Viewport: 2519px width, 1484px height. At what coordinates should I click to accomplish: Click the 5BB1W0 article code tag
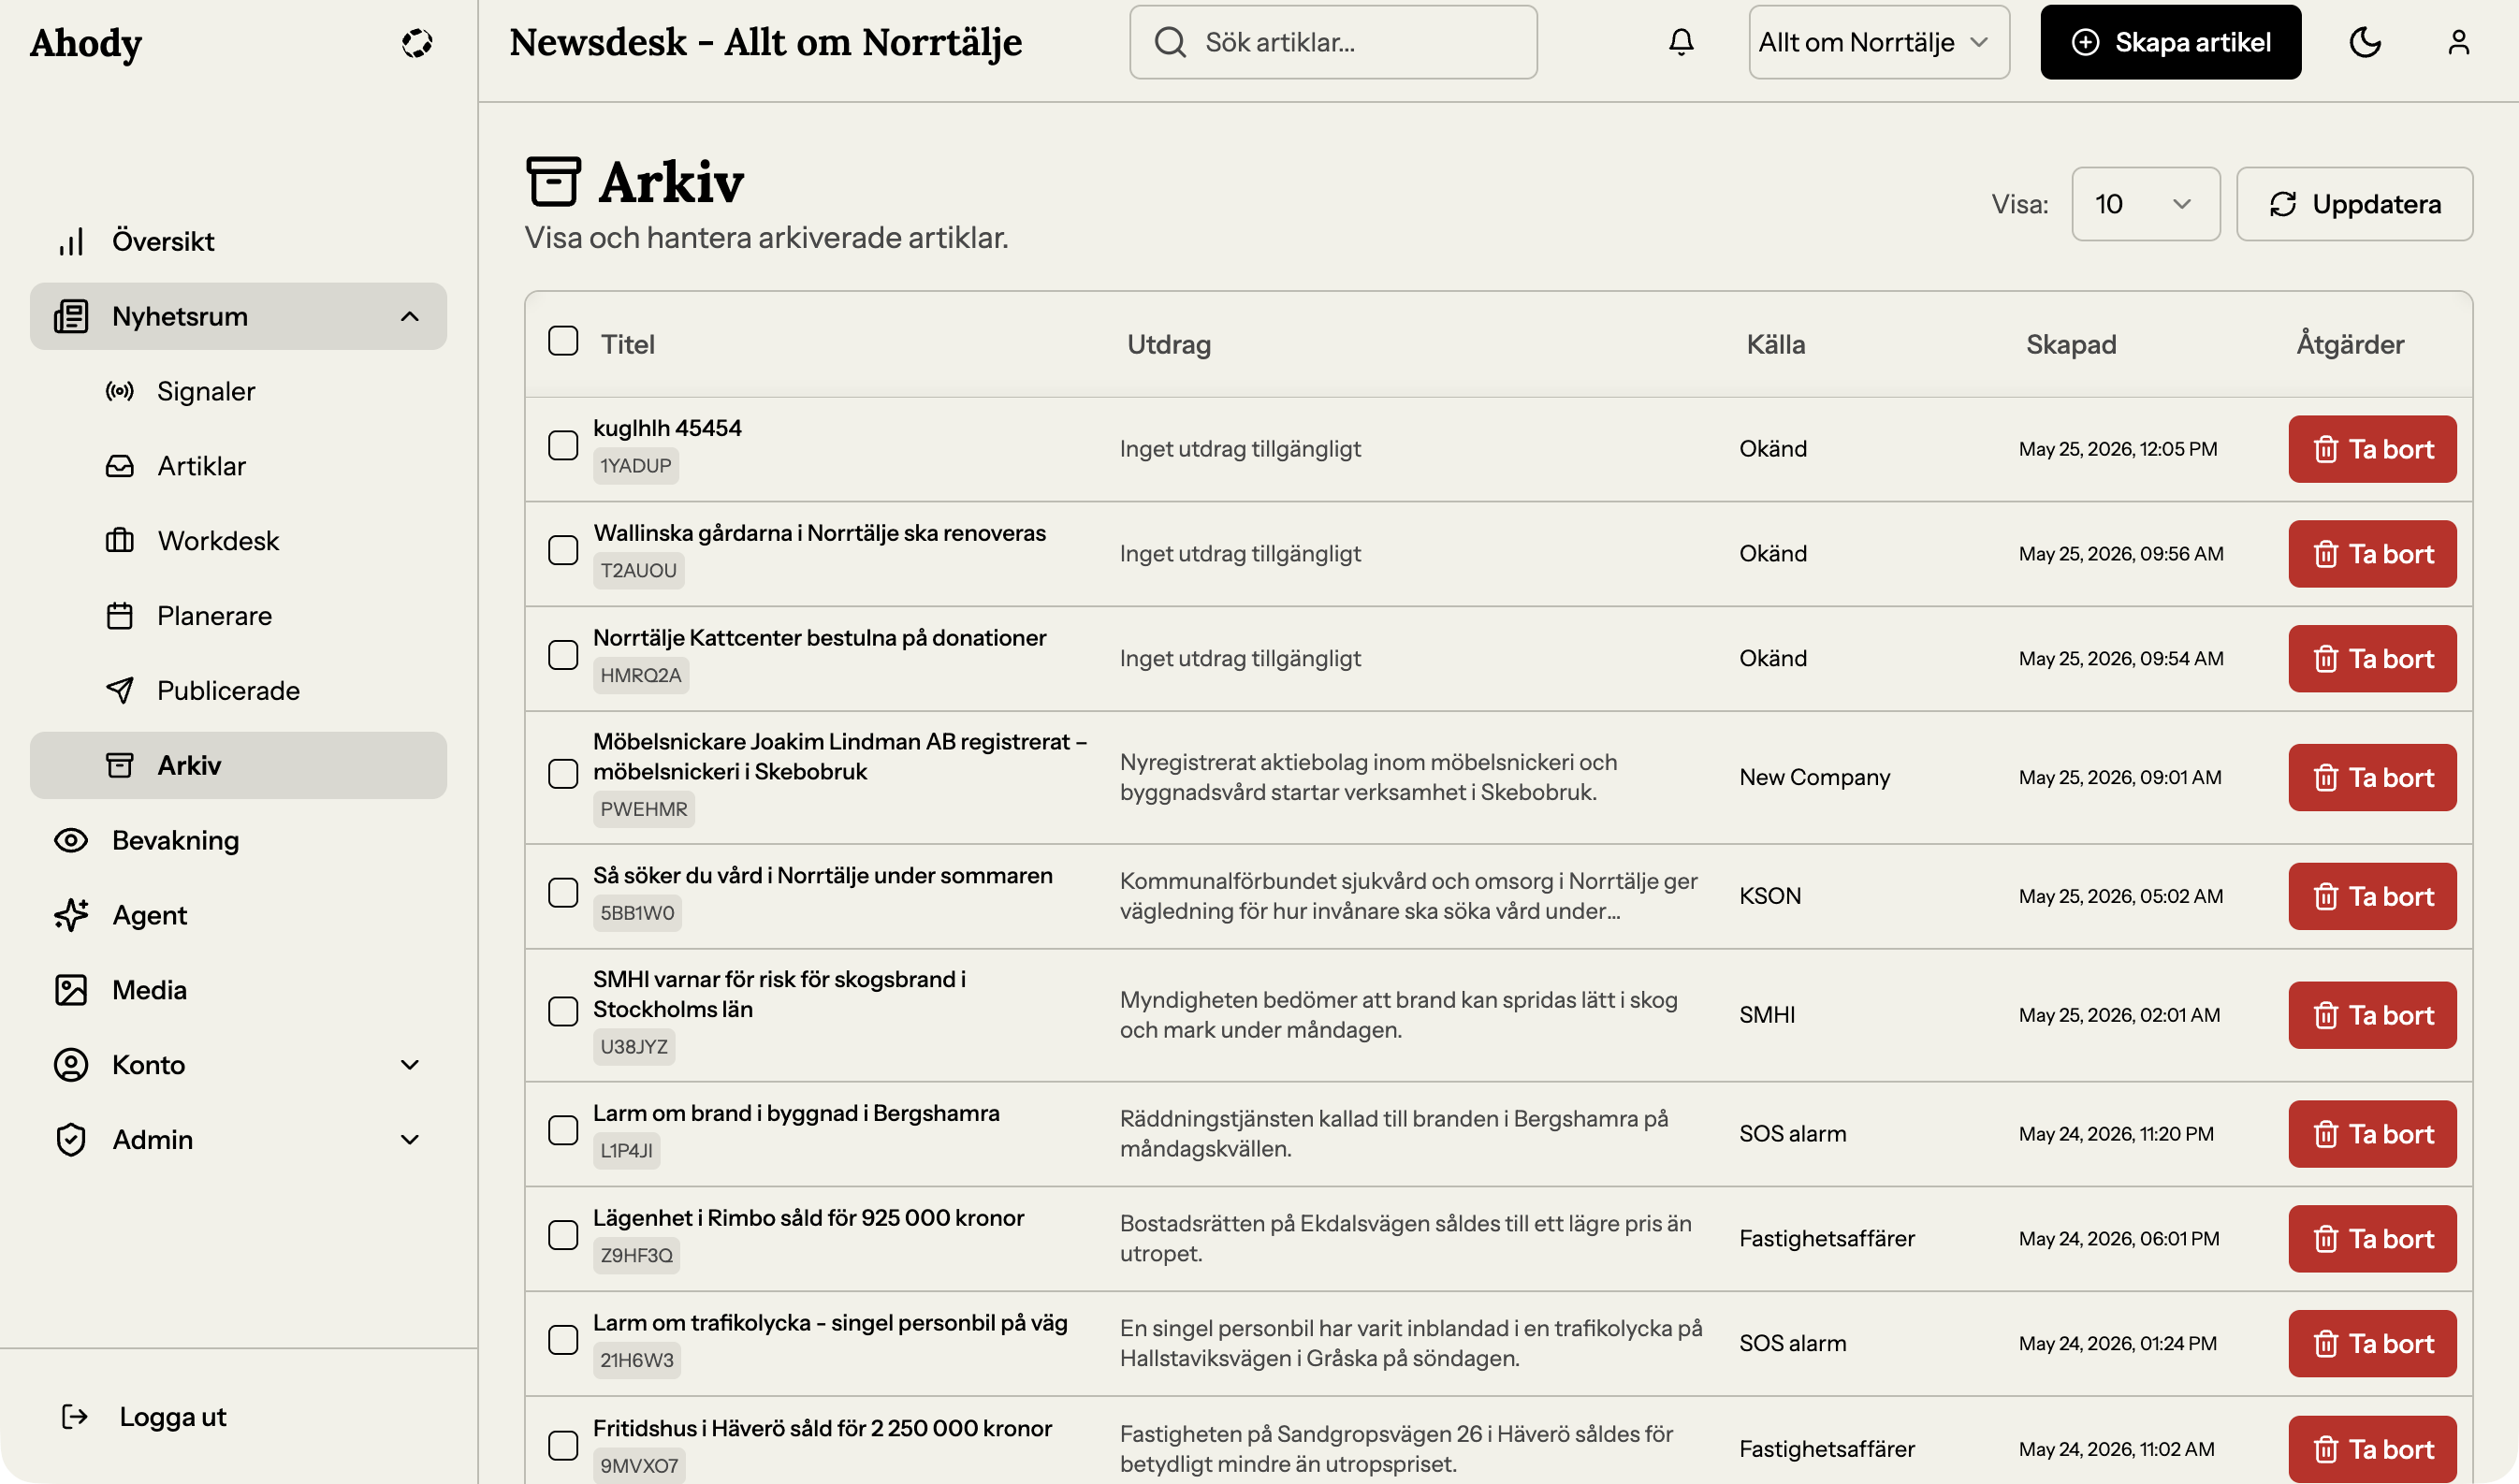pyautogui.click(x=637, y=913)
